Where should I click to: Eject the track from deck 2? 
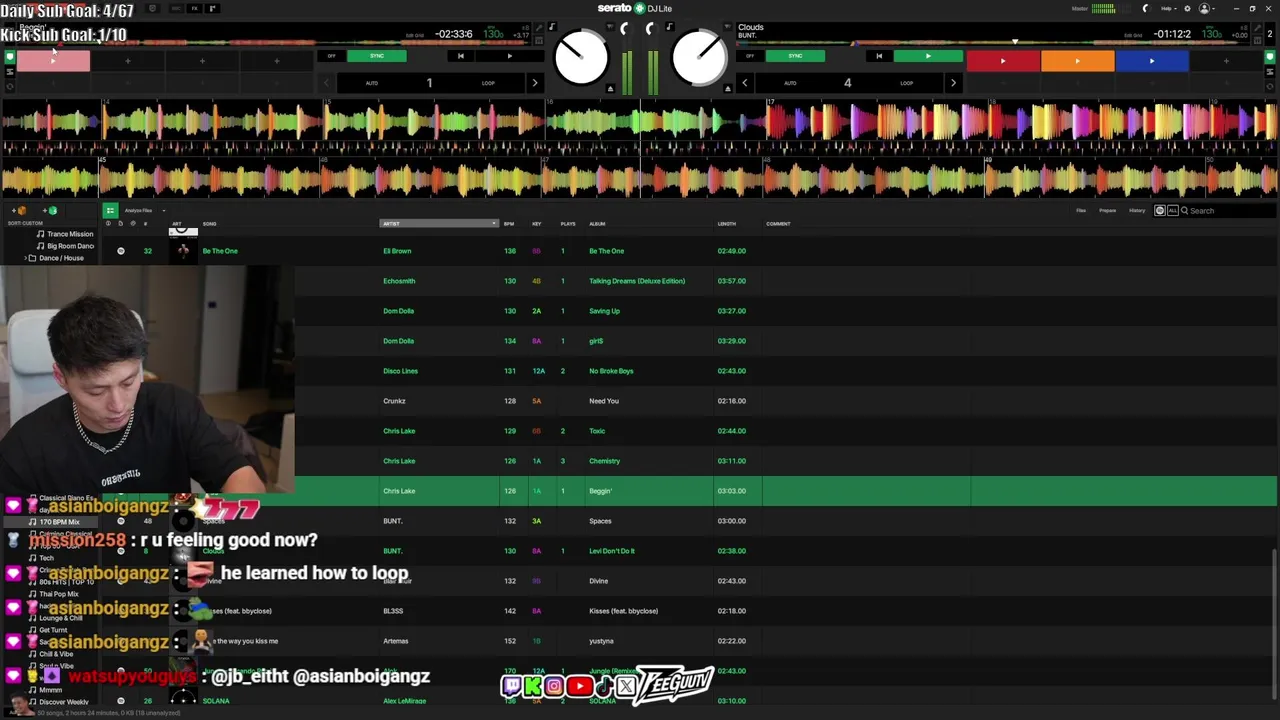(728, 89)
